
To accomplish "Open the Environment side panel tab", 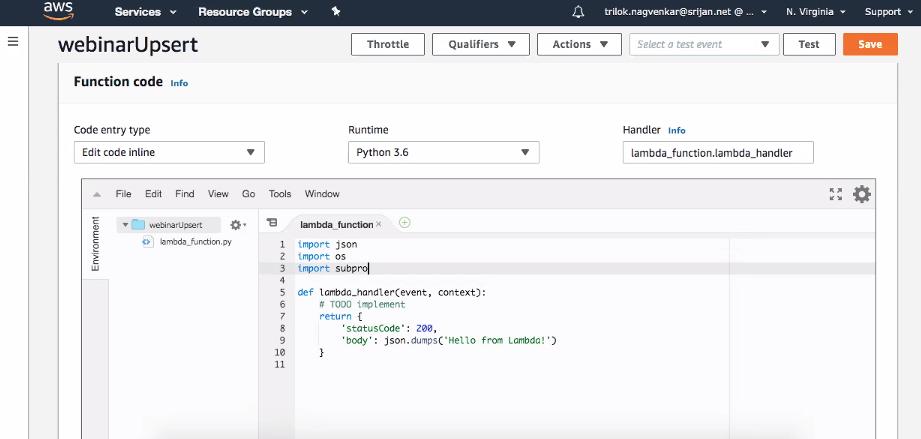I will [x=96, y=244].
